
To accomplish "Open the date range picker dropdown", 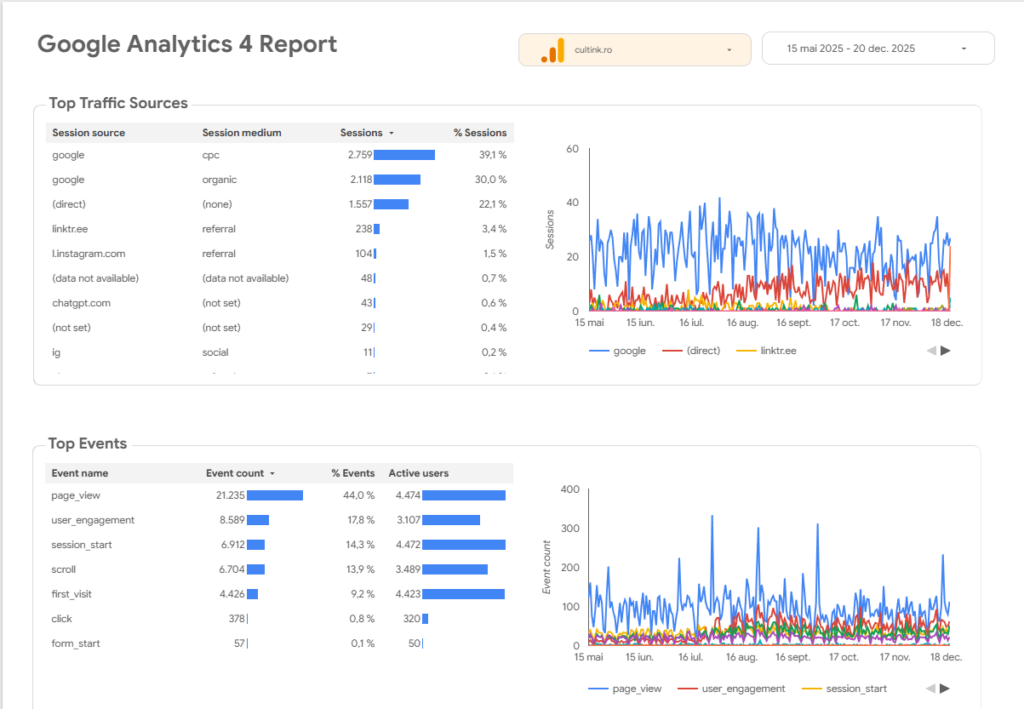I will tap(877, 48).
